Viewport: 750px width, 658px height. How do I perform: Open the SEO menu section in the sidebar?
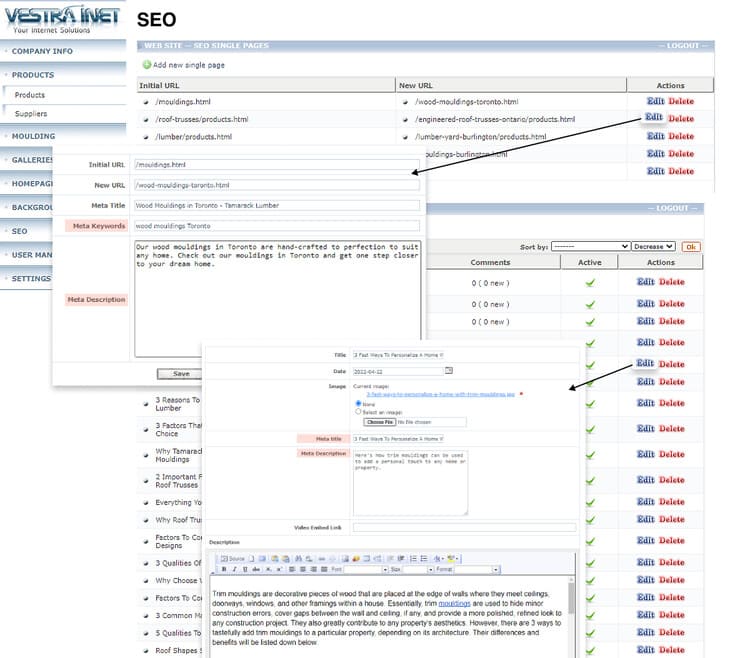tap(19, 231)
